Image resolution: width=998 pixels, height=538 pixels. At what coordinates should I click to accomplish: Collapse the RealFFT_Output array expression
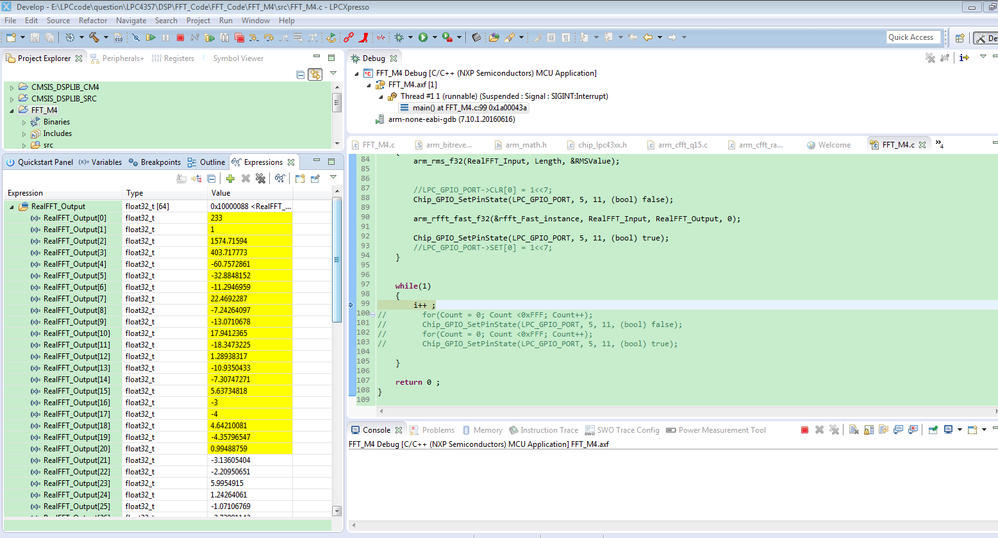12,207
